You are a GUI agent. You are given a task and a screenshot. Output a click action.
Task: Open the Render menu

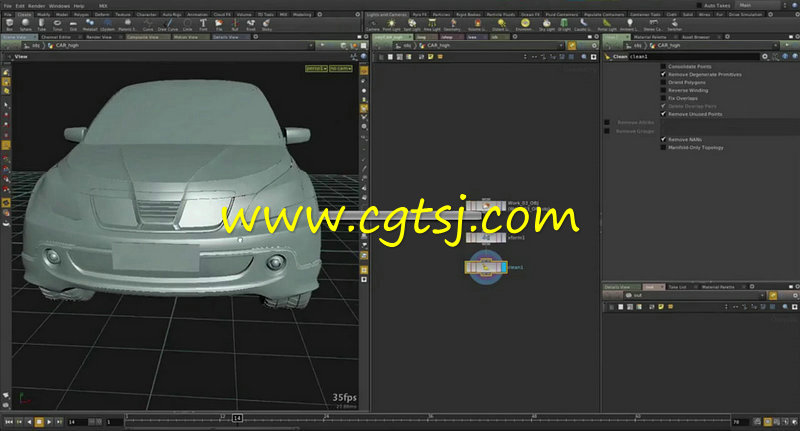[36, 6]
